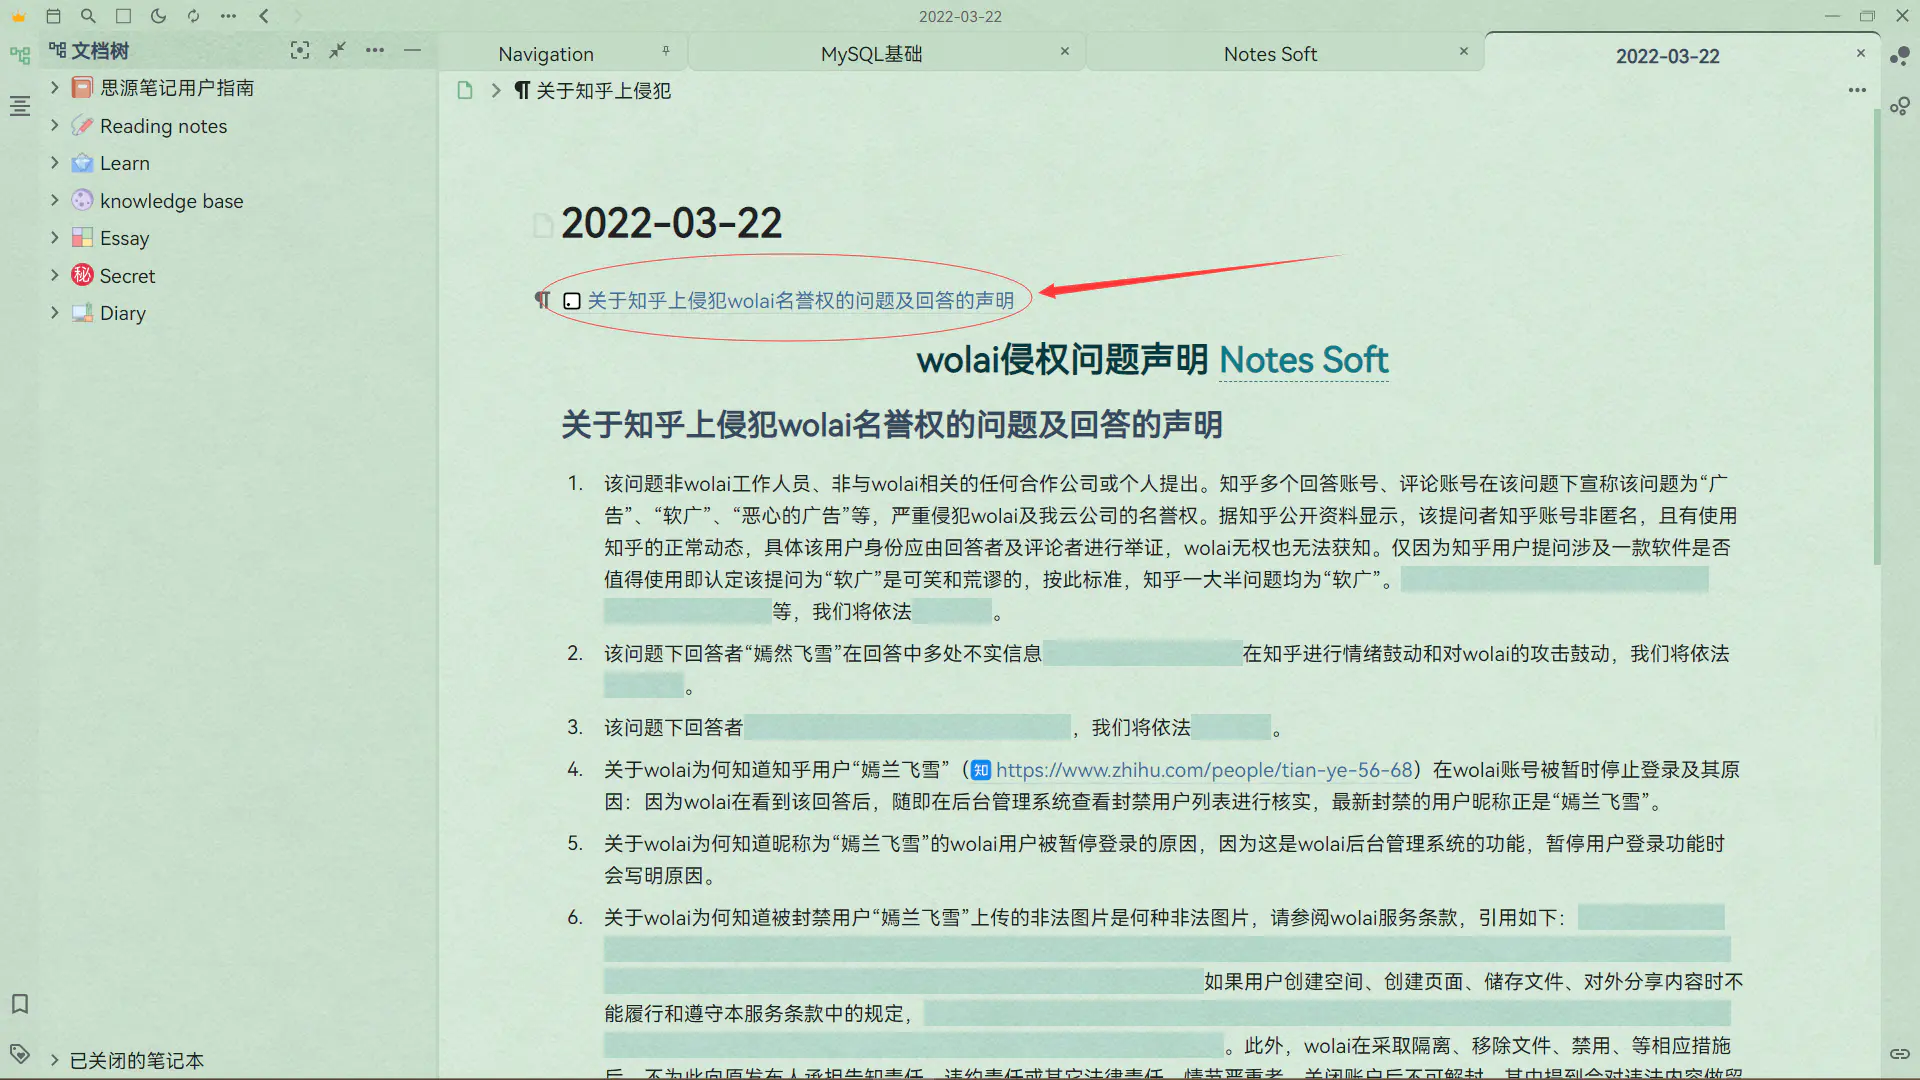Toggle dark mode moon icon
The width and height of the screenshot is (1920, 1080).
[x=158, y=16]
